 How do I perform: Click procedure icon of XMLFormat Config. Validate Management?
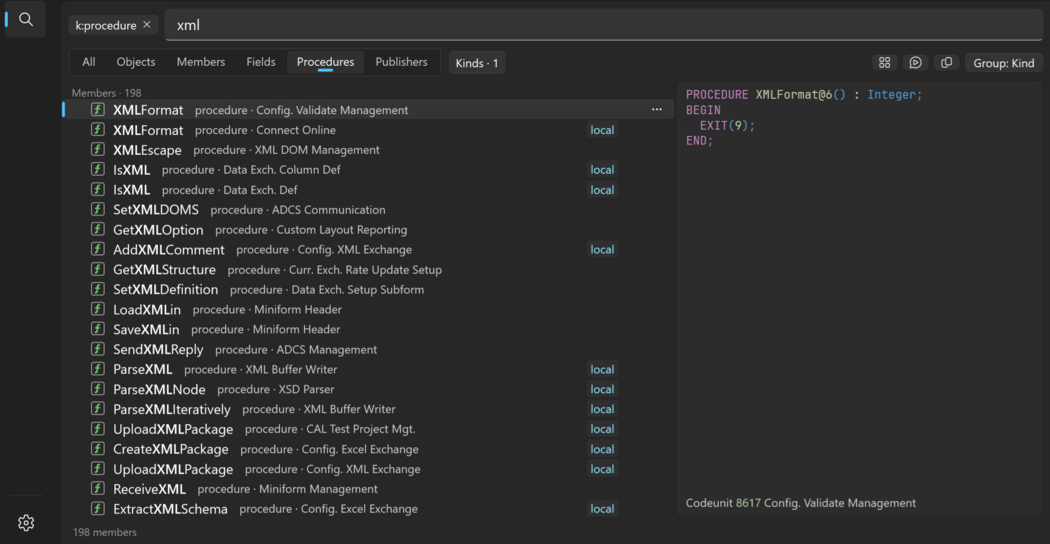click(x=98, y=110)
